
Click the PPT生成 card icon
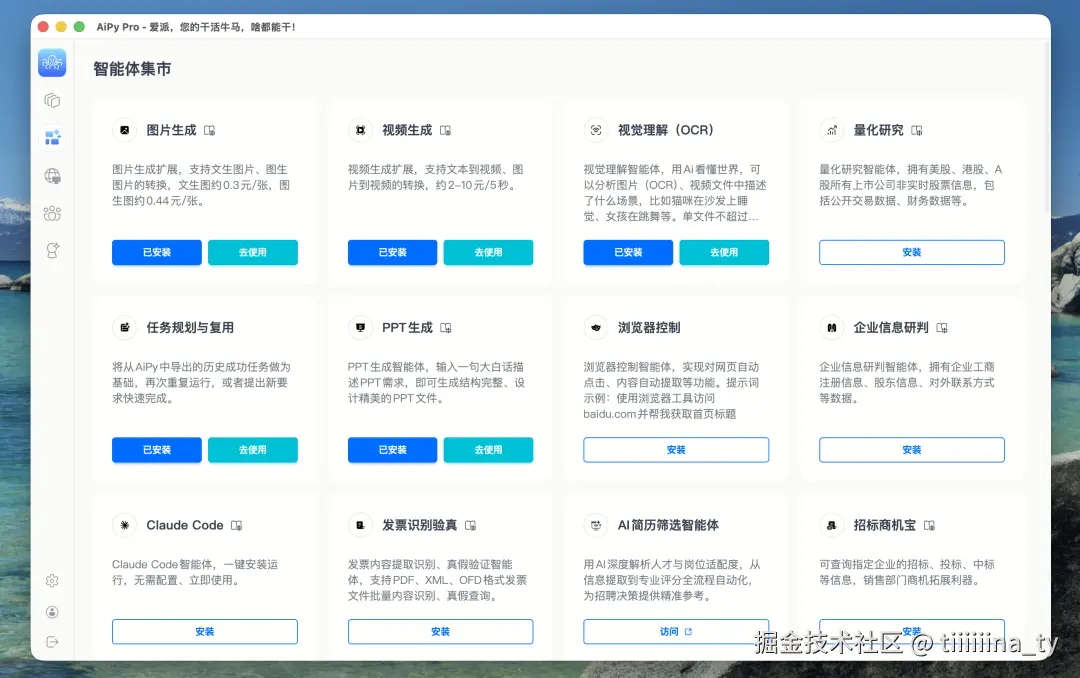(x=360, y=327)
